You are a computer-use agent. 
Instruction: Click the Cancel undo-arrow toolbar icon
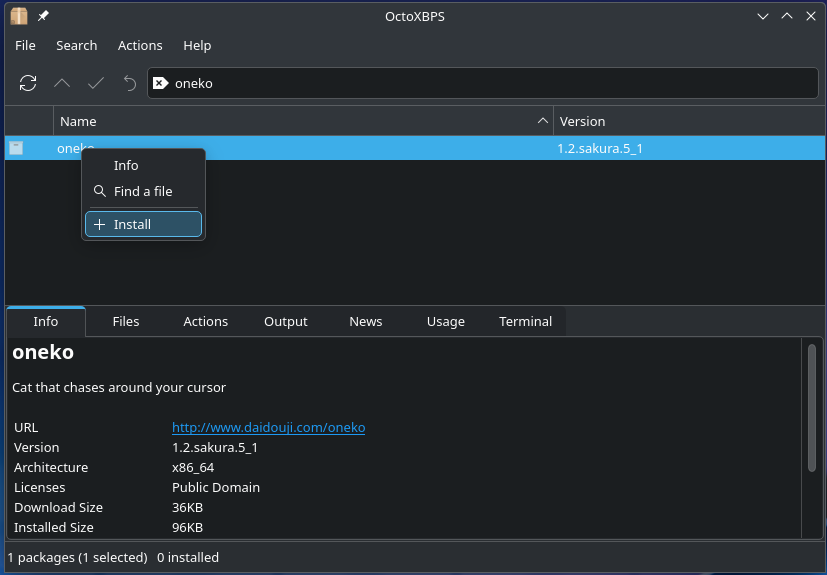(x=129, y=83)
